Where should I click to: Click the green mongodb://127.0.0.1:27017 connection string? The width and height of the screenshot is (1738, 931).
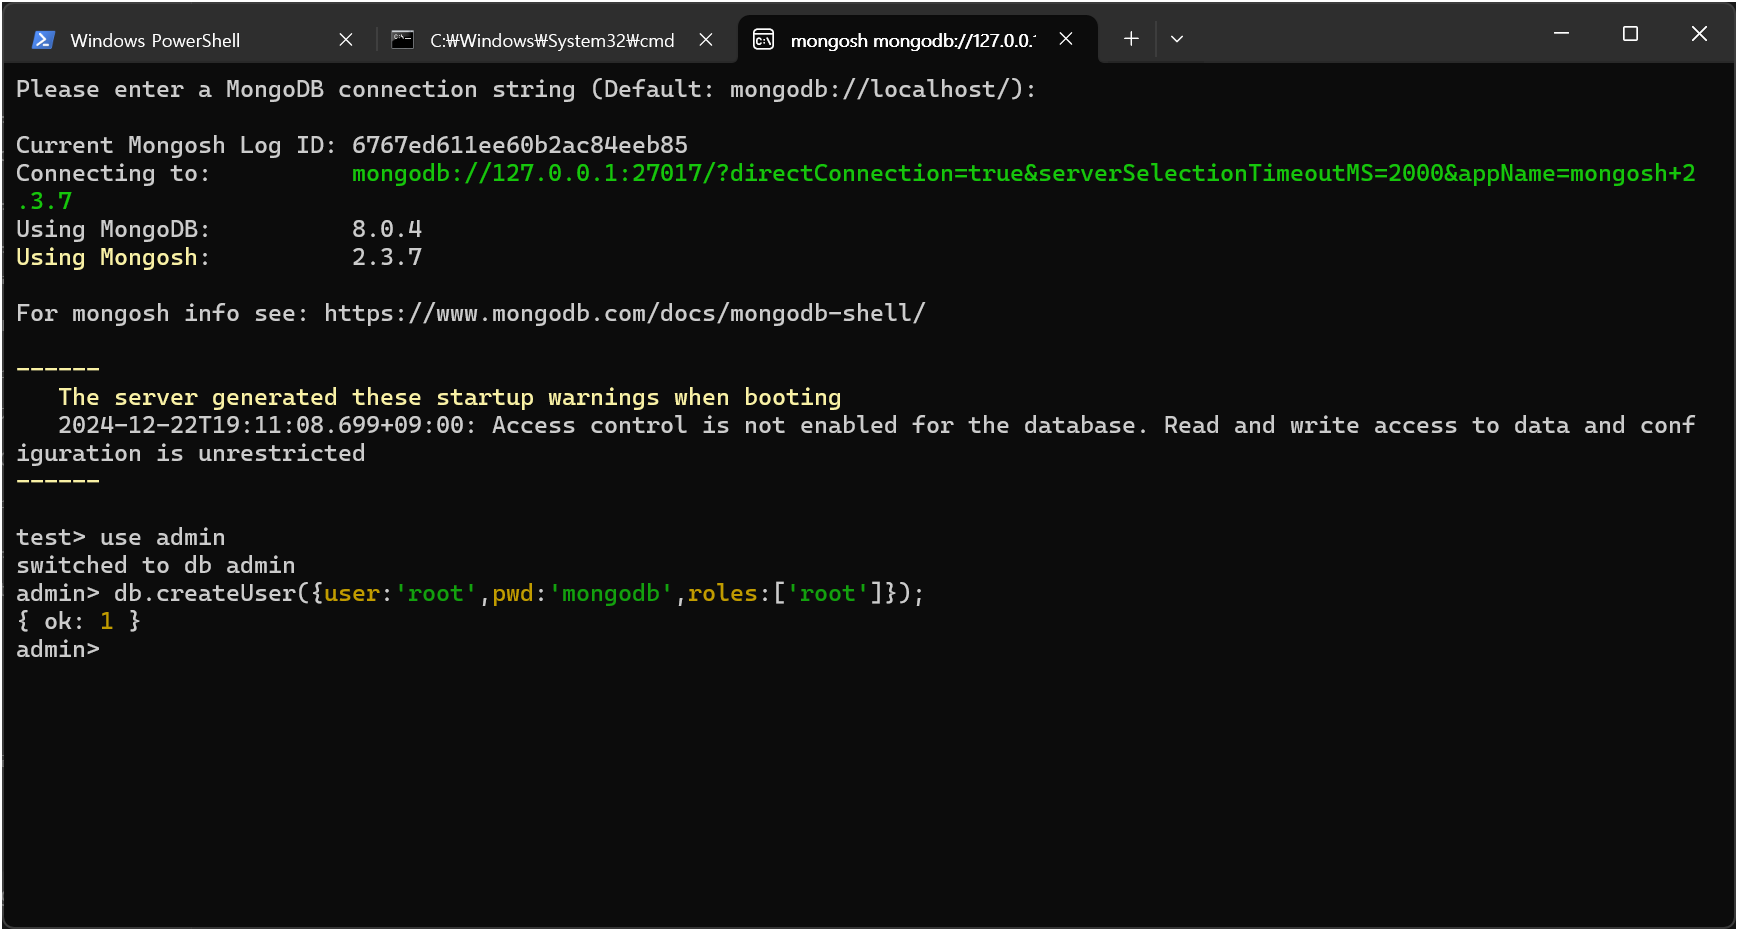point(1024,173)
